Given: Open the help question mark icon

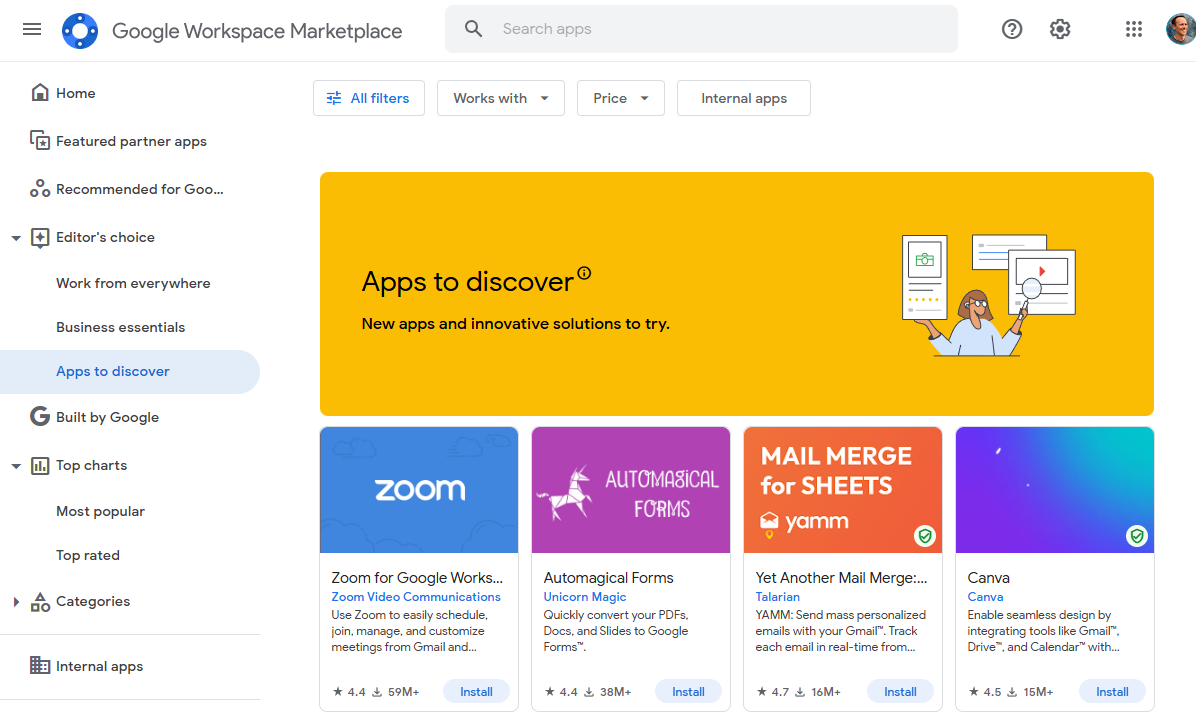Looking at the screenshot, I should [x=1011, y=29].
